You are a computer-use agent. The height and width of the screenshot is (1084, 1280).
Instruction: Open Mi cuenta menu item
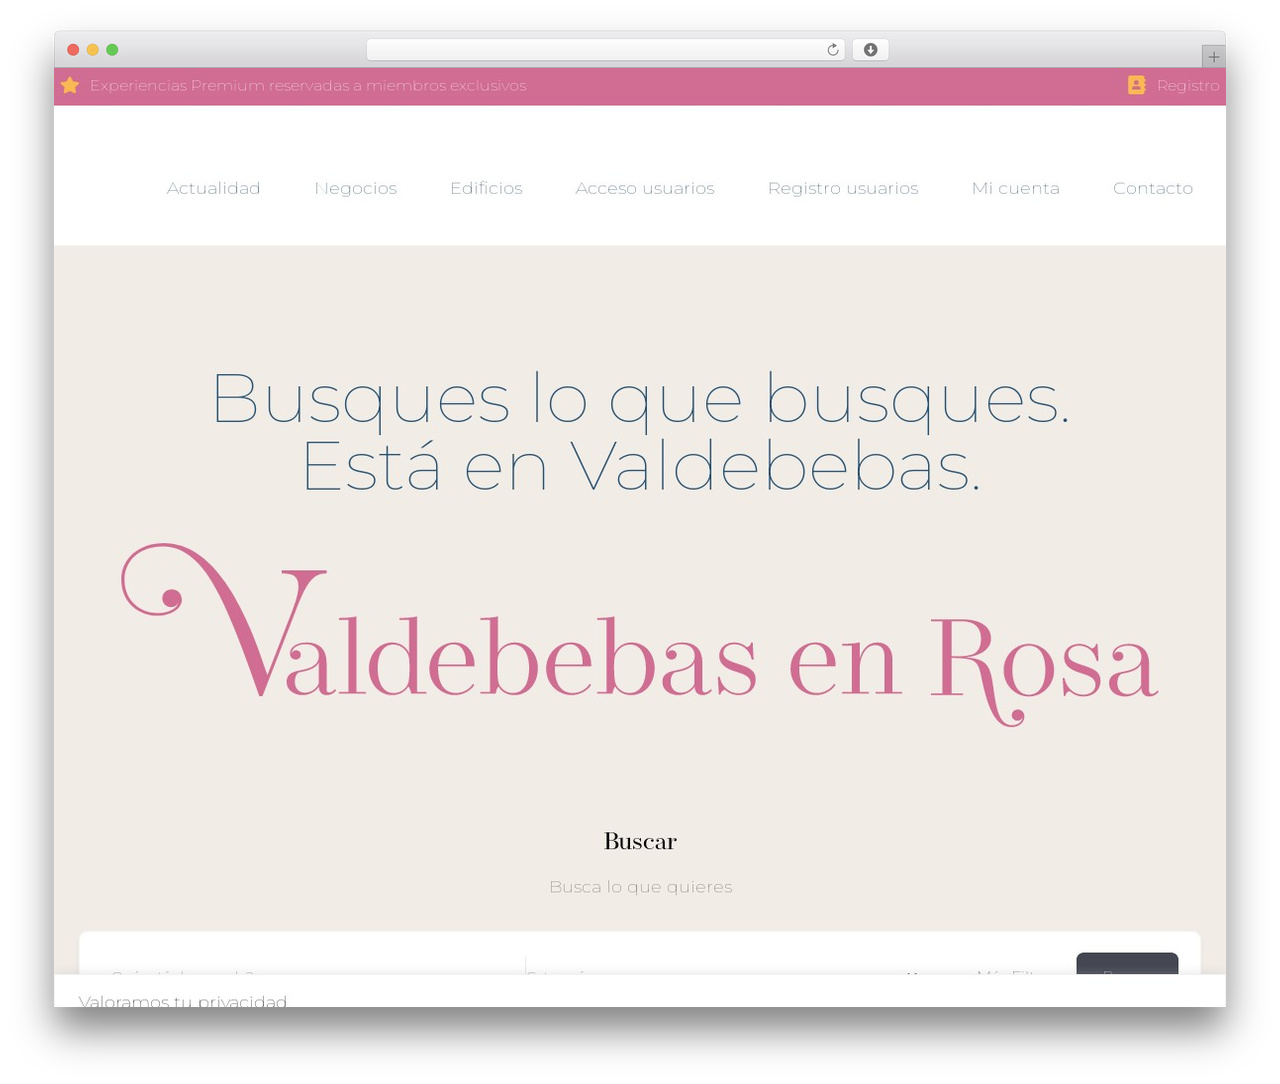pos(1015,188)
